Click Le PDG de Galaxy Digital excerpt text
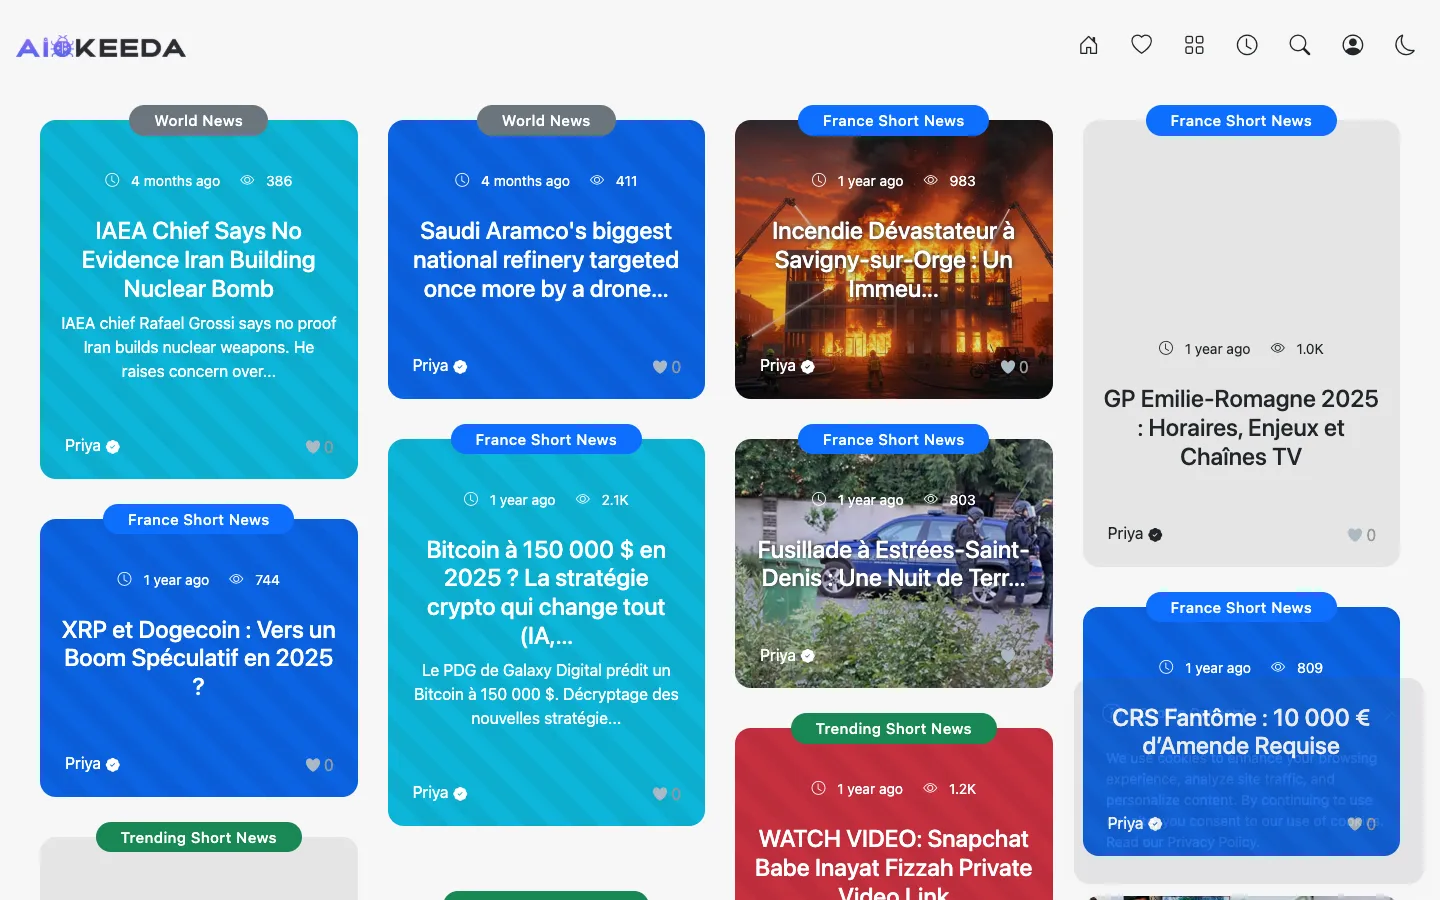 (546, 695)
